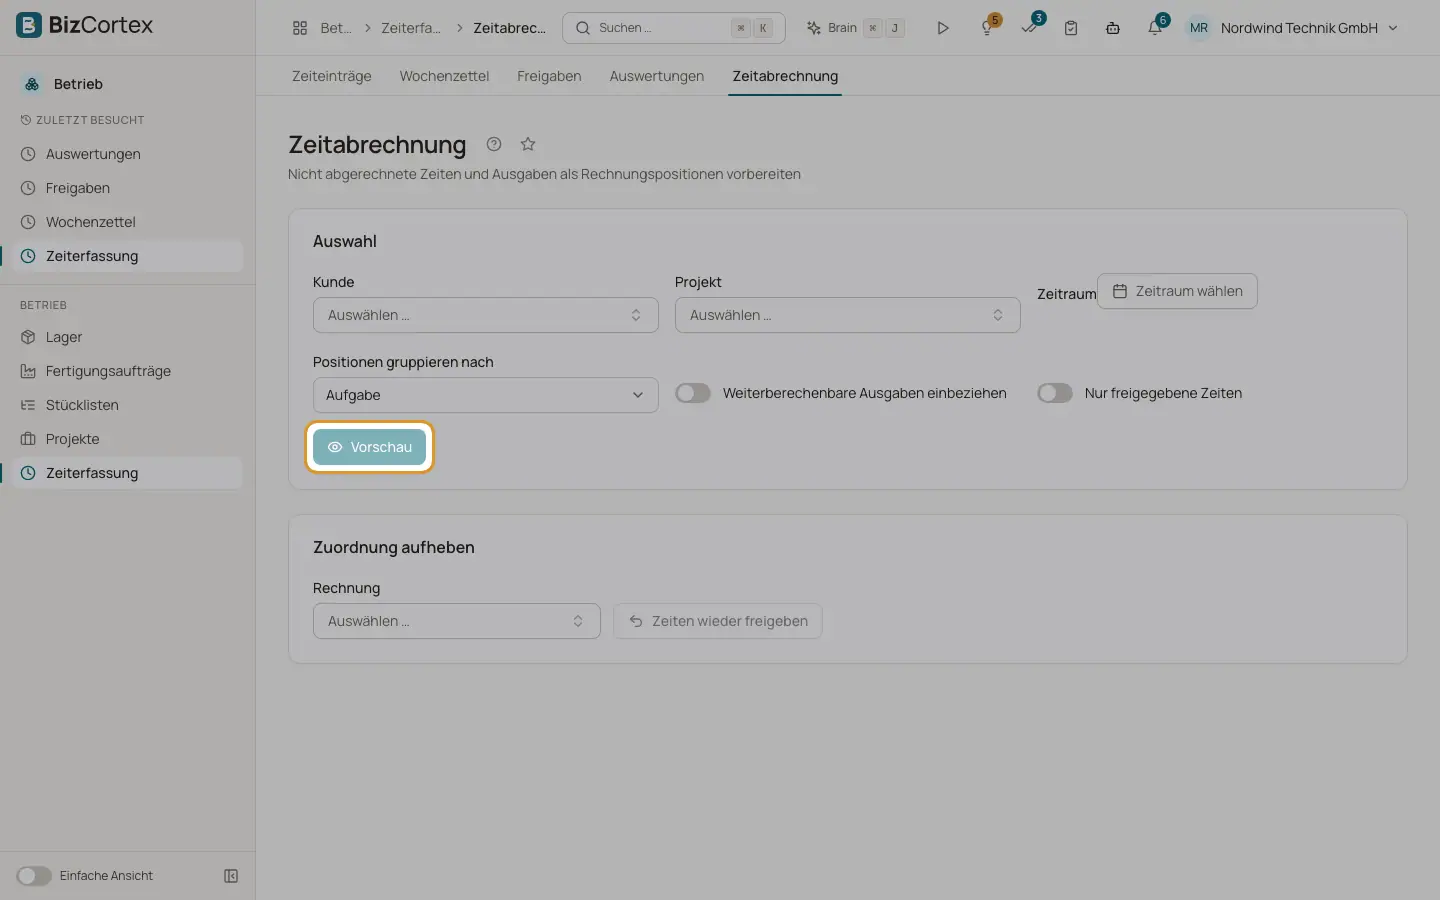The height and width of the screenshot is (900, 1440).
Task: Open the Brain AI assistant
Action: coord(855,28)
